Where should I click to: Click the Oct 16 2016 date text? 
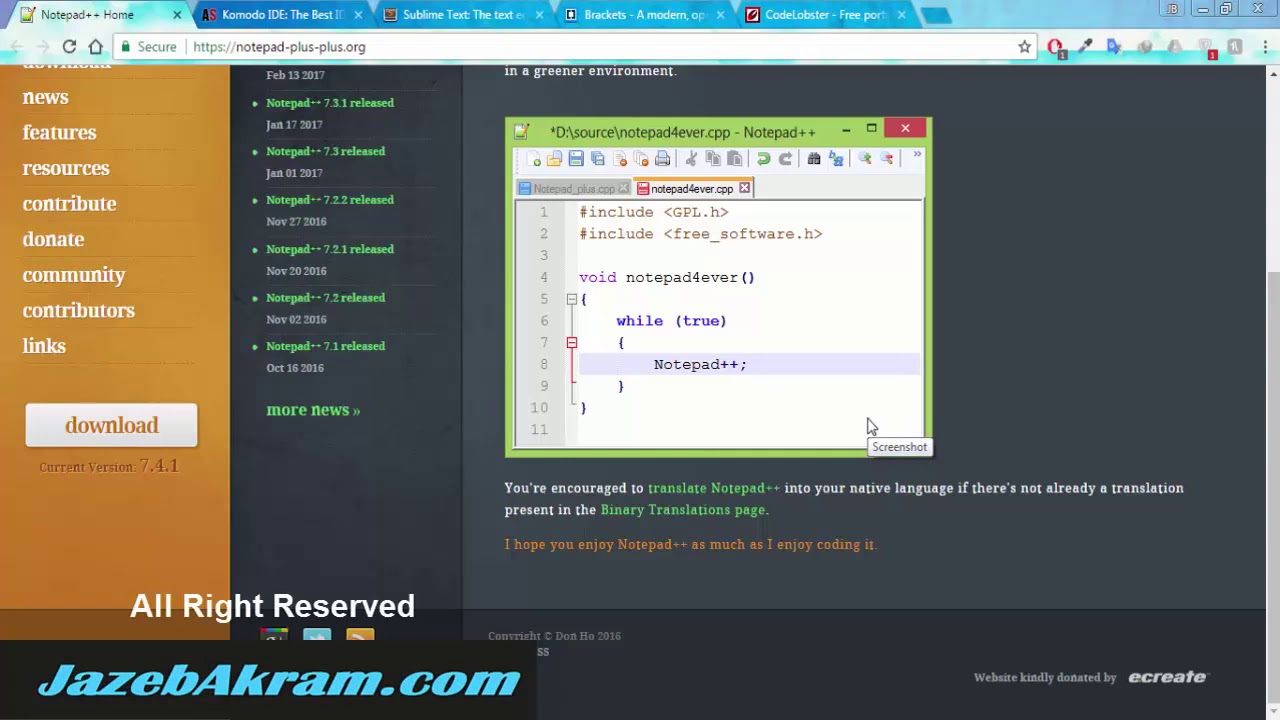pos(295,368)
